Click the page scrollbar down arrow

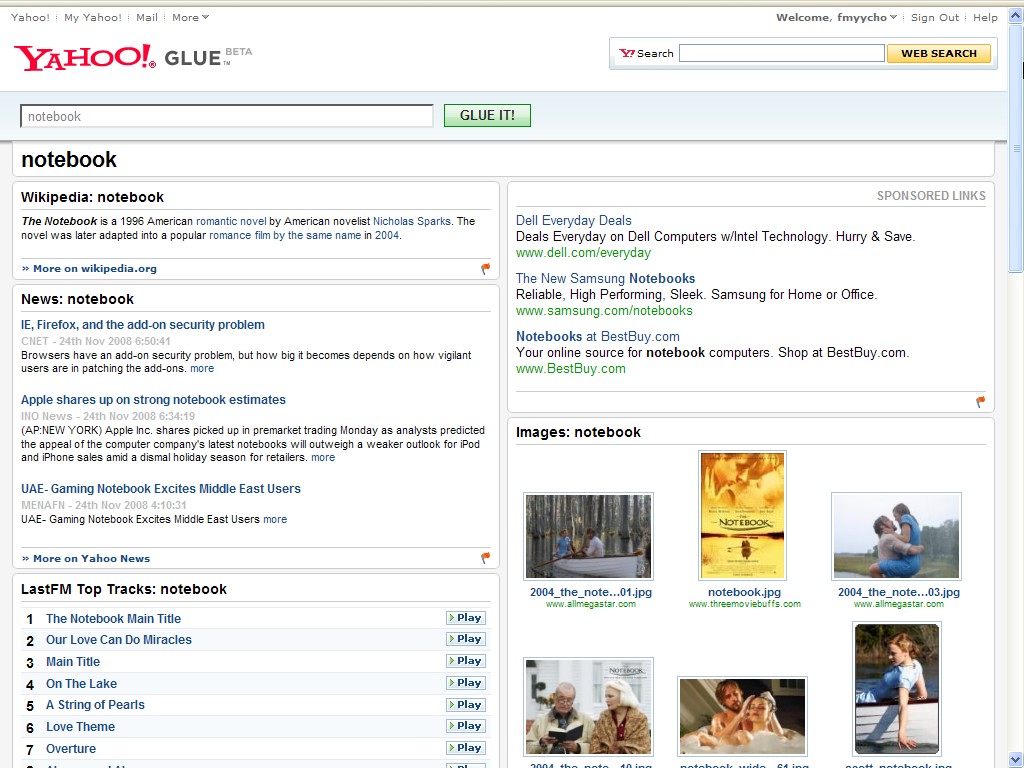pos(1016,760)
